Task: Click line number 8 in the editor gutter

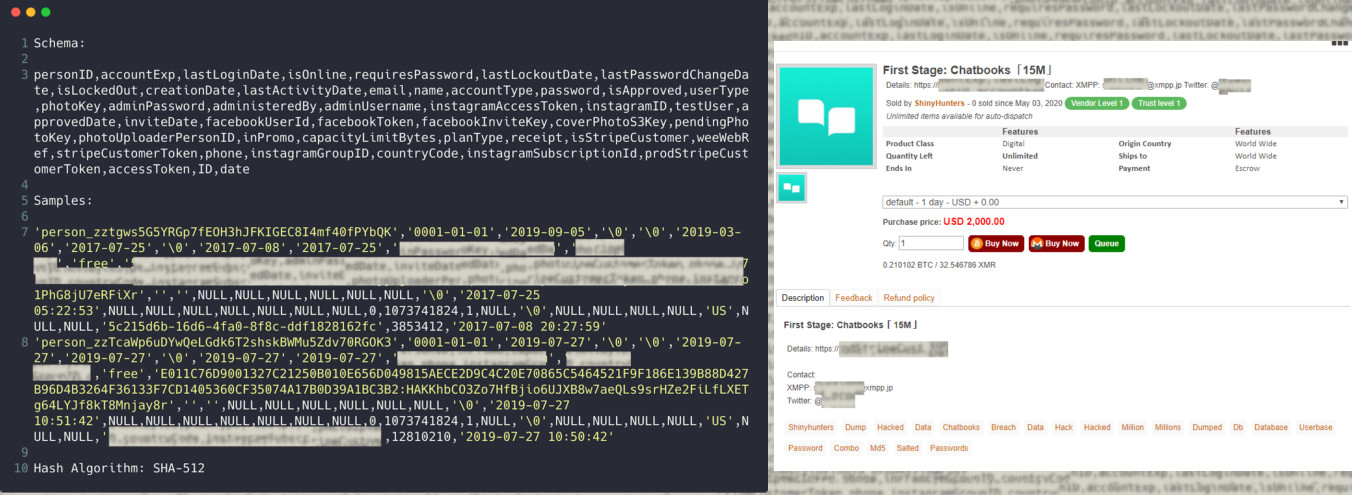Action: [23, 342]
